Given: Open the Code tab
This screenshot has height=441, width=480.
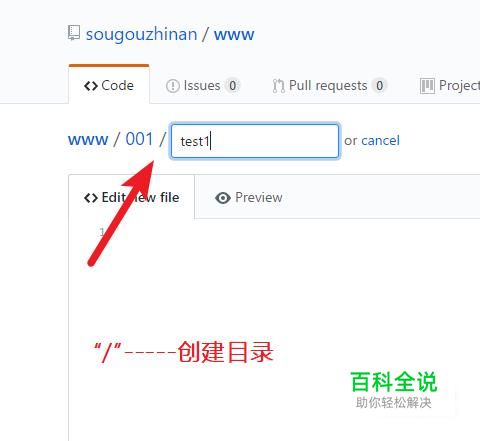Looking at the screenshot, I should click(109, 85).
